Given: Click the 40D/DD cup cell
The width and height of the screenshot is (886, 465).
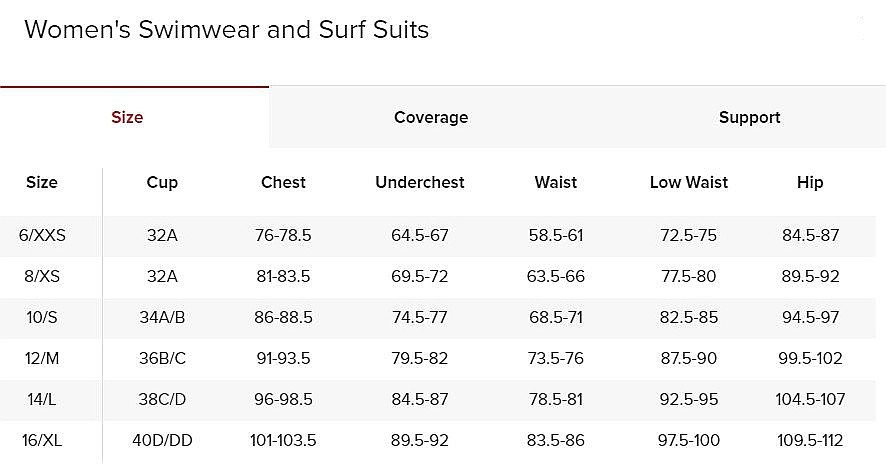Looking at the screenshot, I should pyautogui.click(x=162, y=440).
